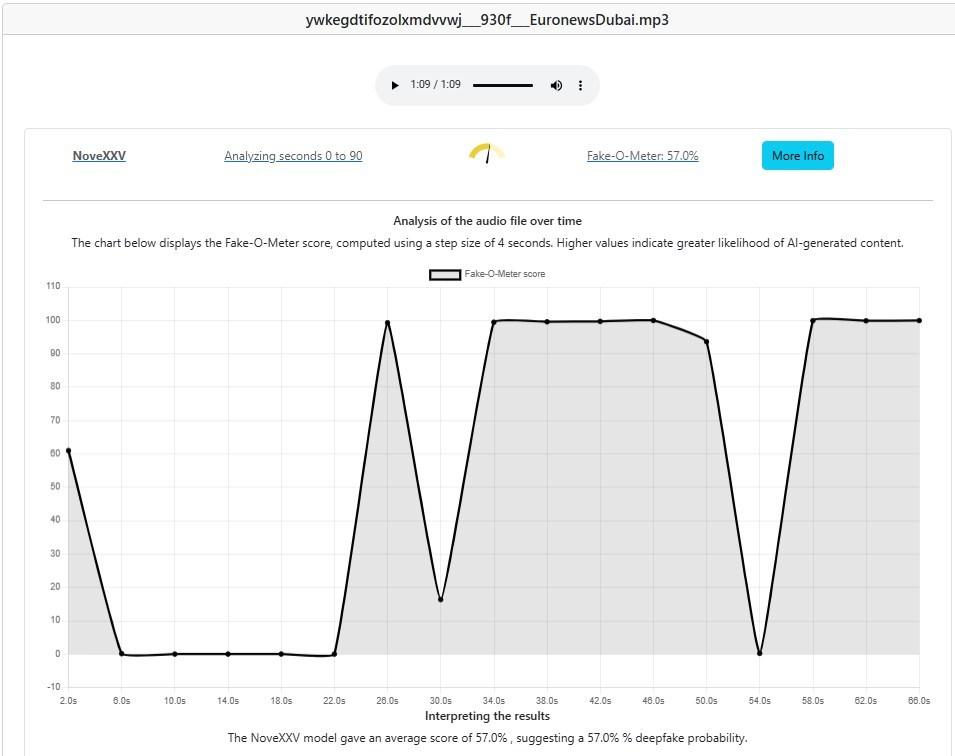Select the data point at 34.0s
This screenshot has width=955, height=756.
point(494,322)
